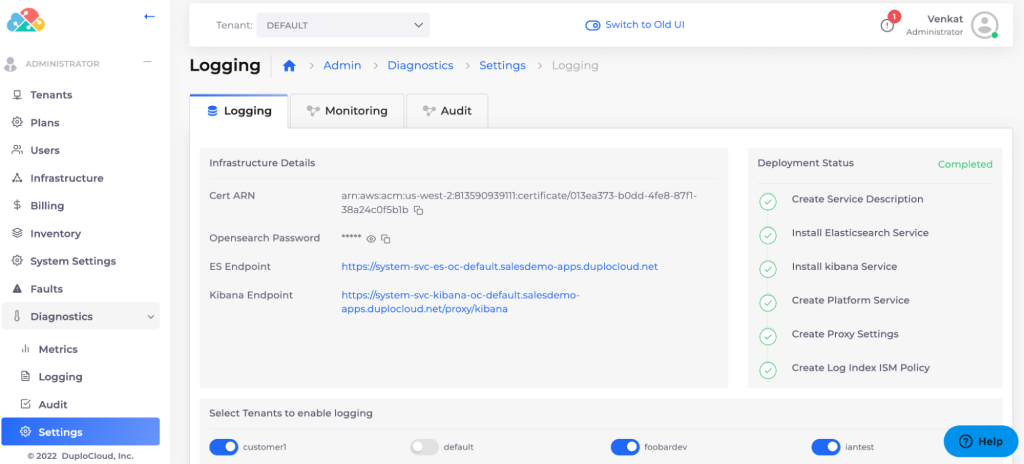Reveal the Opensearch password with eye icon

click(371, 239)
